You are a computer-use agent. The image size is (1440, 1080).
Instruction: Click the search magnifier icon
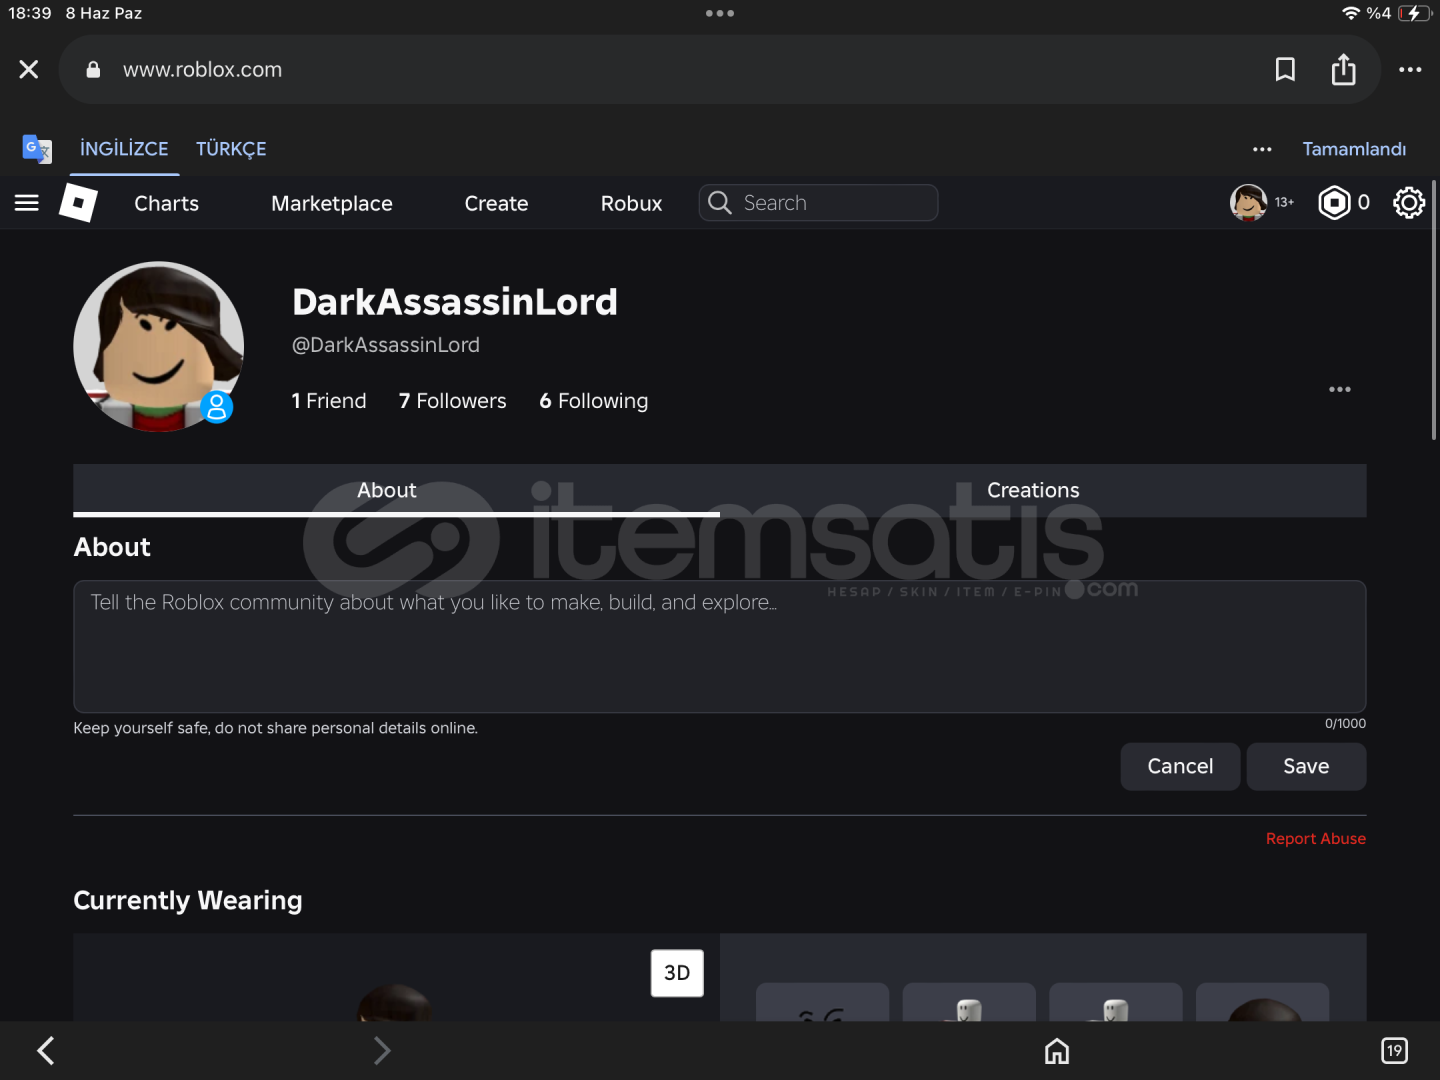point(719,203)
